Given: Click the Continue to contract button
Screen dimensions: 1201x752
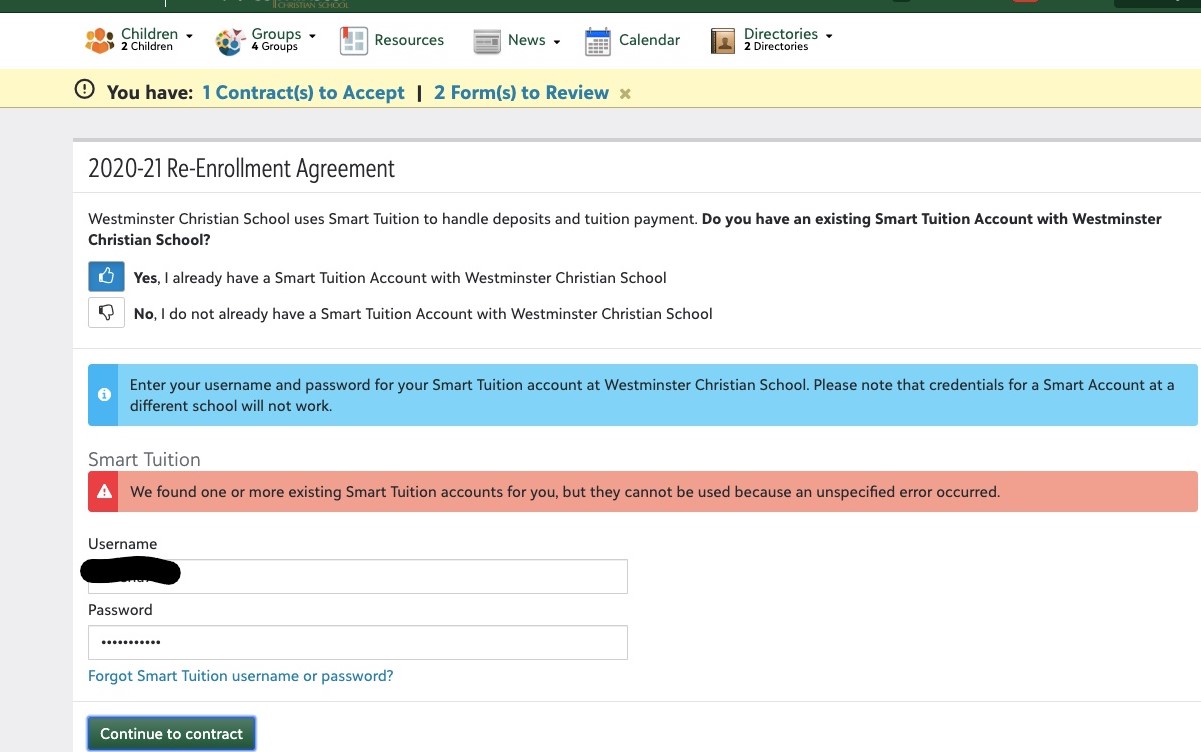Looking at the screenshot, I should pos(172,734).
